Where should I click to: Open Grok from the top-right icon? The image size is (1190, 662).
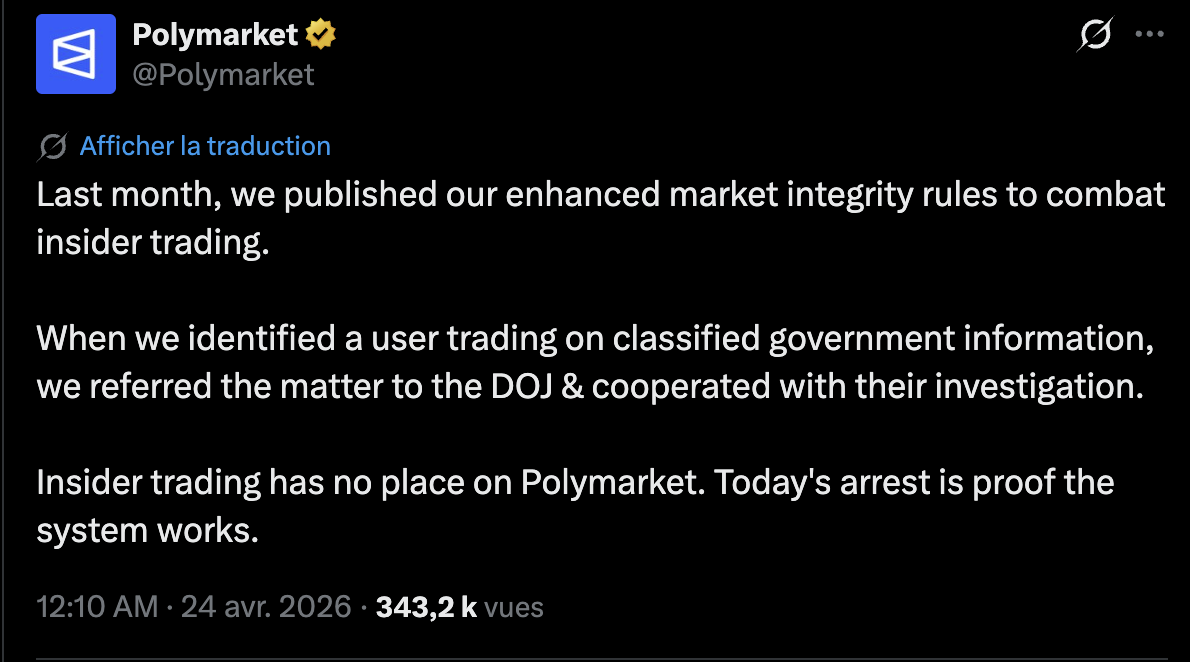coord(1095,36)
